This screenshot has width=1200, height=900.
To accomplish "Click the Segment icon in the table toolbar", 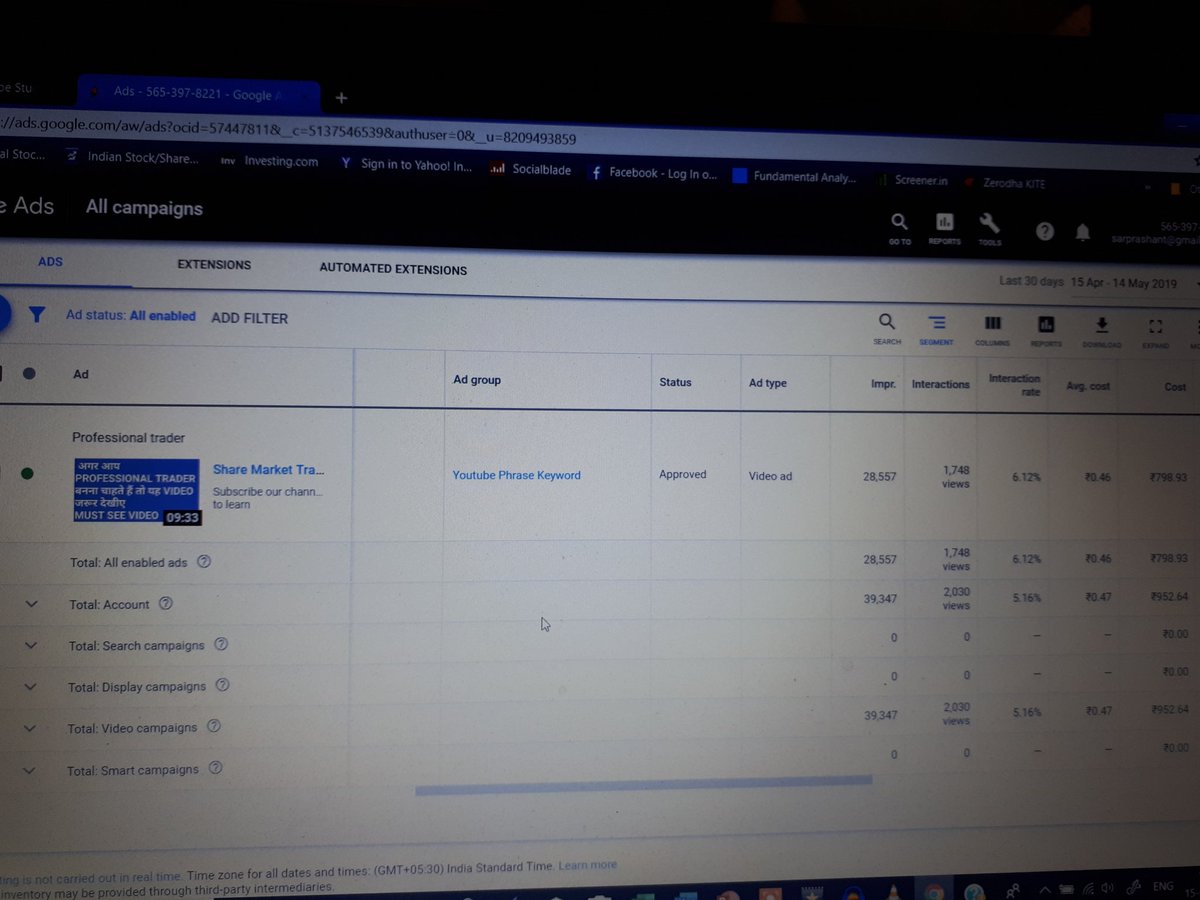I will pyautogui.click(x=936, y=324).
